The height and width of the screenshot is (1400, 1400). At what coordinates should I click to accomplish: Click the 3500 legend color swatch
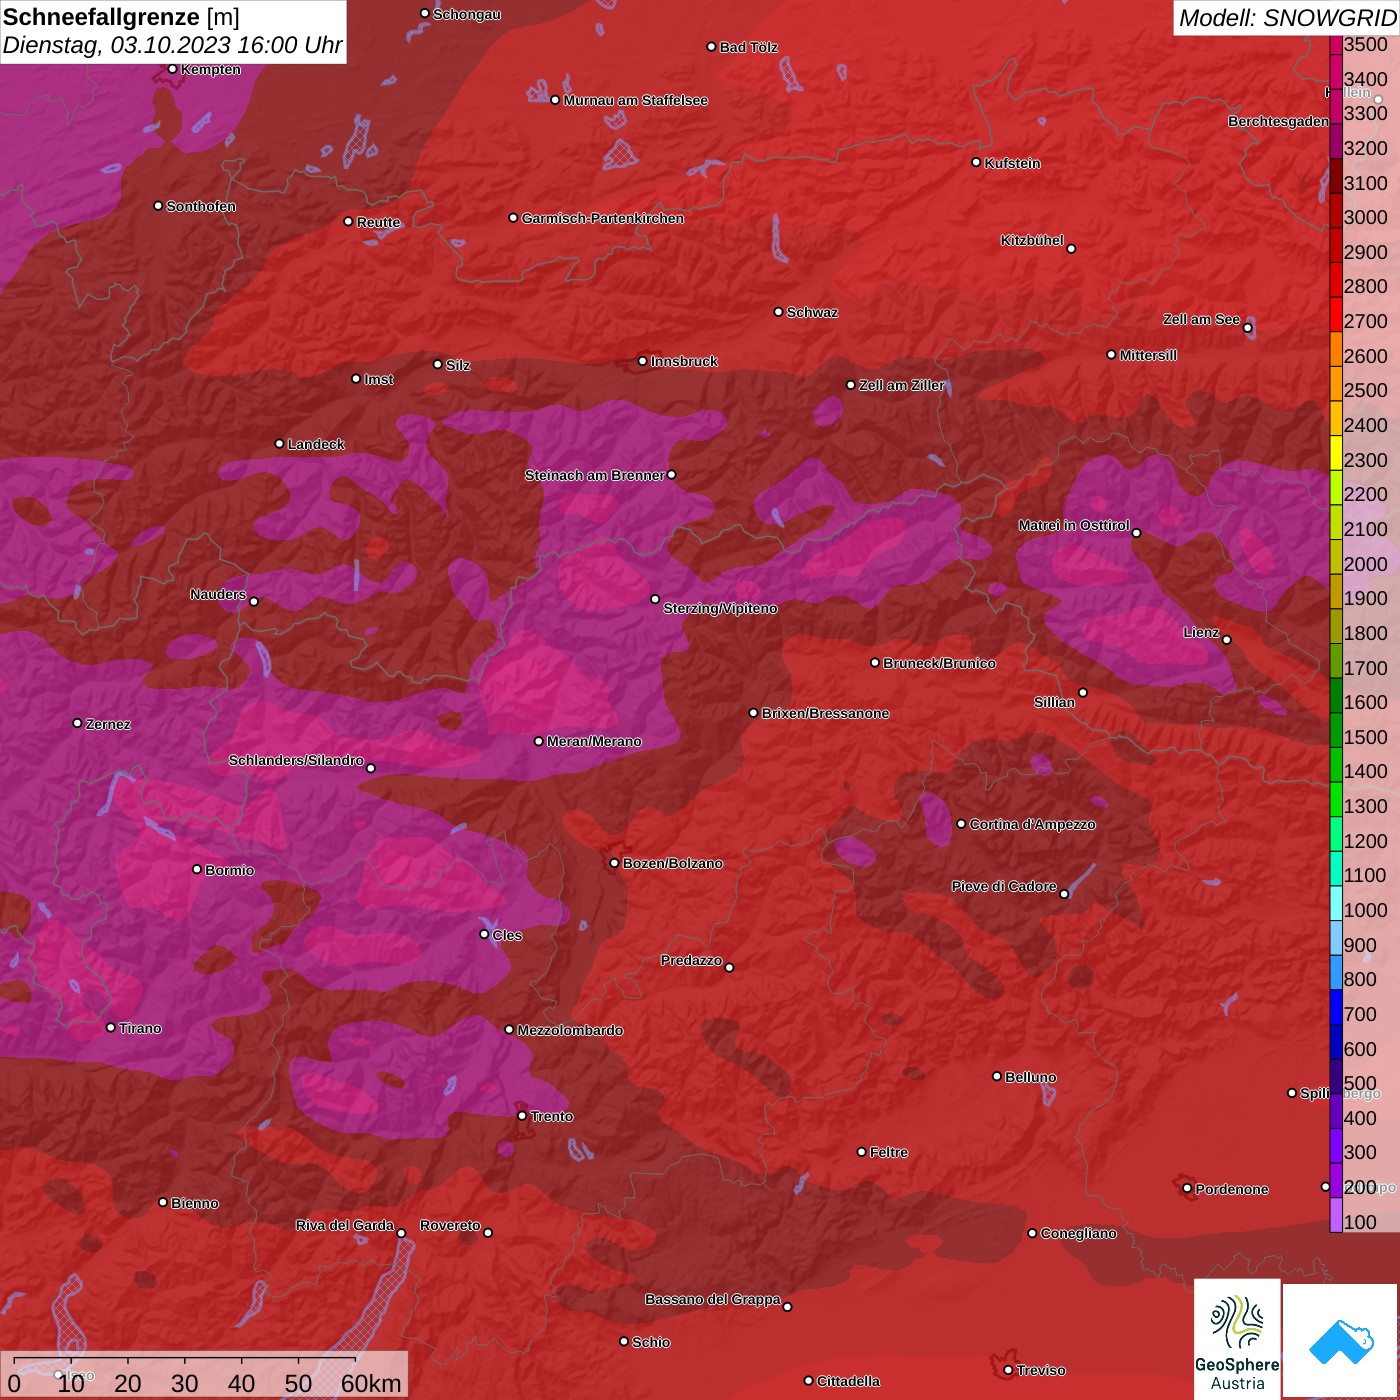tap(1336, 44)
